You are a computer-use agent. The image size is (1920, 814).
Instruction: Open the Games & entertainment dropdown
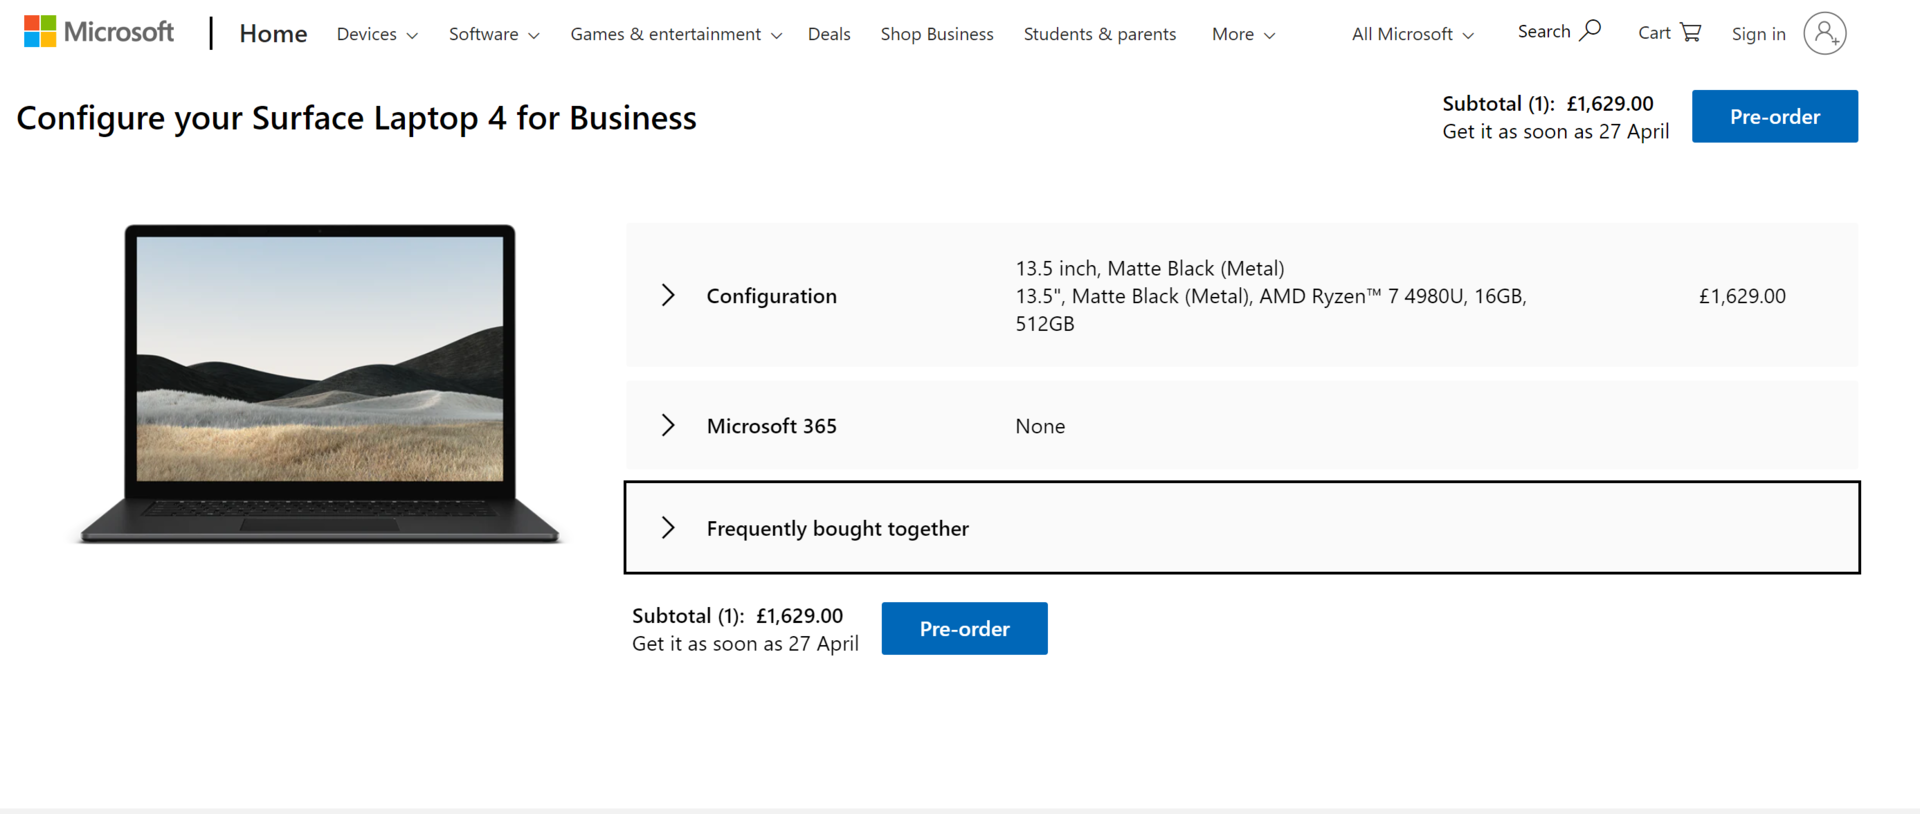point(676,34)
